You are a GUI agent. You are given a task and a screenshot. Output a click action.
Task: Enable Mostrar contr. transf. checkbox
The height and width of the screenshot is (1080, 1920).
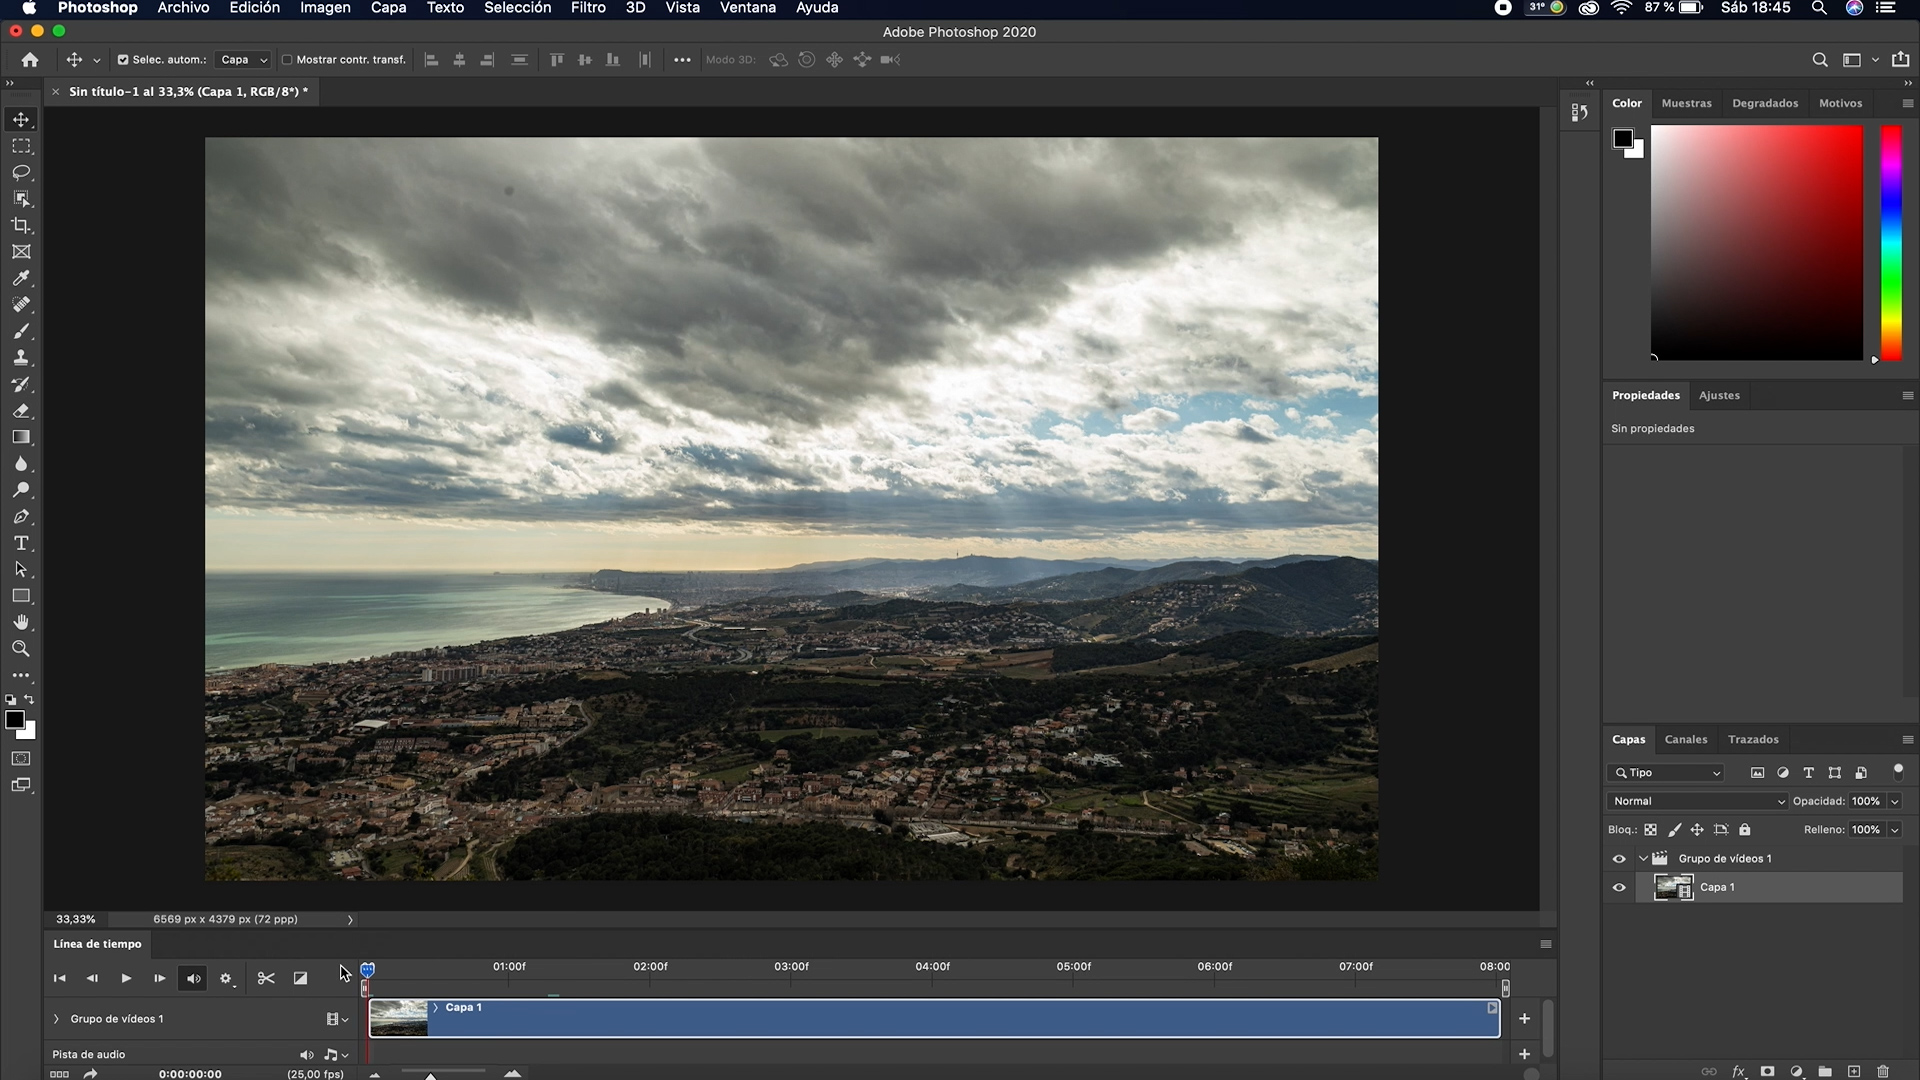[x=288, y=59]
